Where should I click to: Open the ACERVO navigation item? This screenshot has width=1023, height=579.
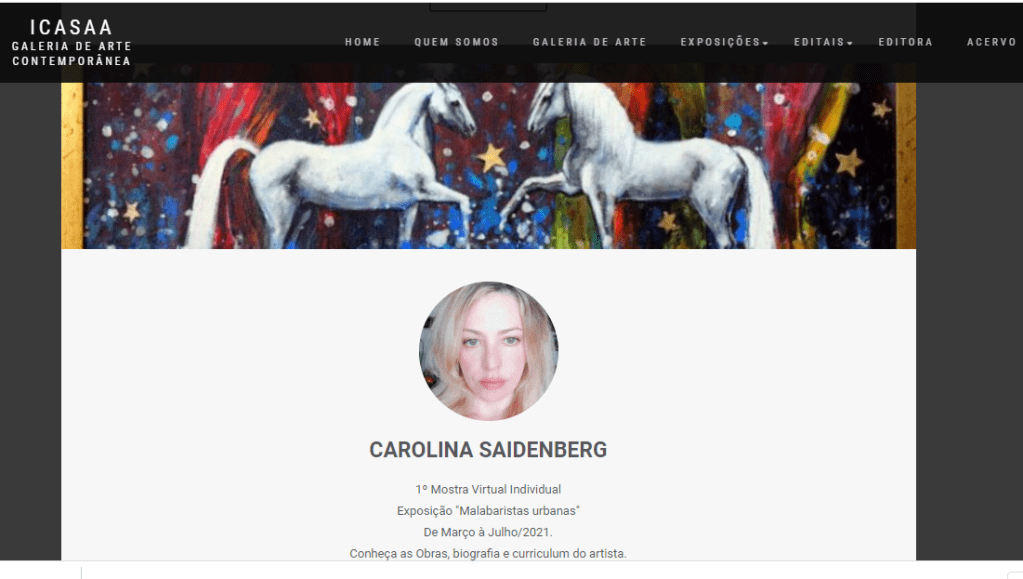[992, 42]
